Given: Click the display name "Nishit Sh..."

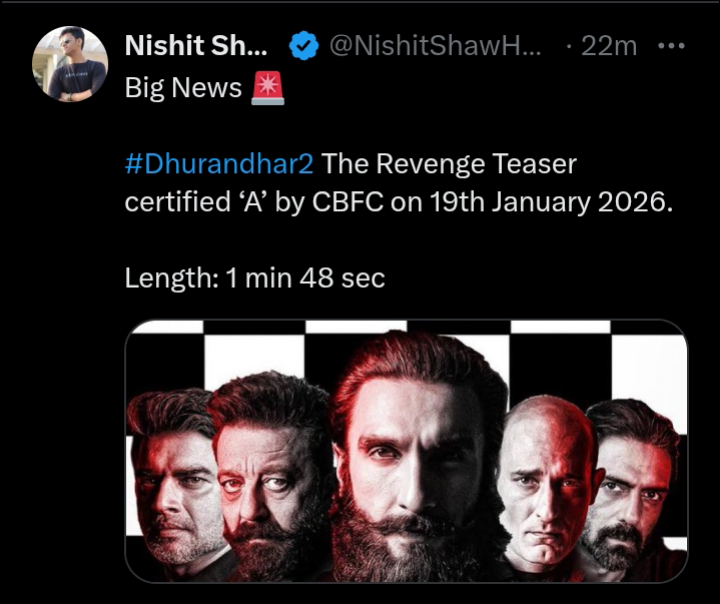Looking at the screenshot, I should [197, 46].
